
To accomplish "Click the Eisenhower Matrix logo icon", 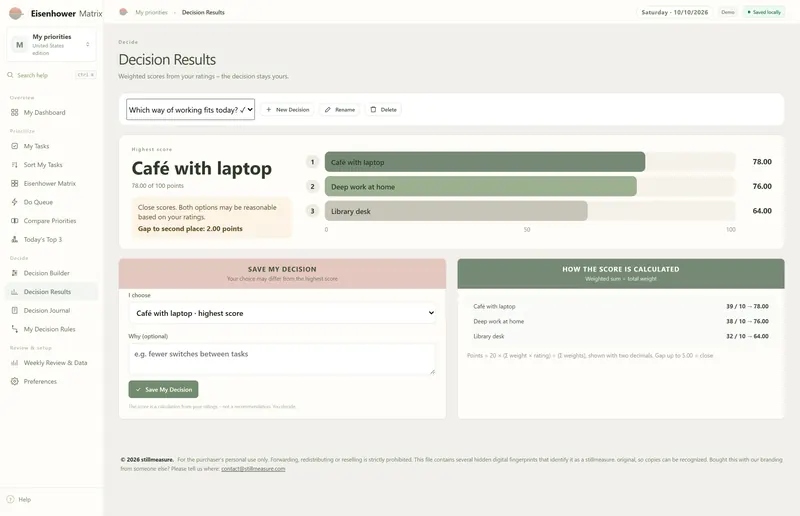I will coord(16,13).
